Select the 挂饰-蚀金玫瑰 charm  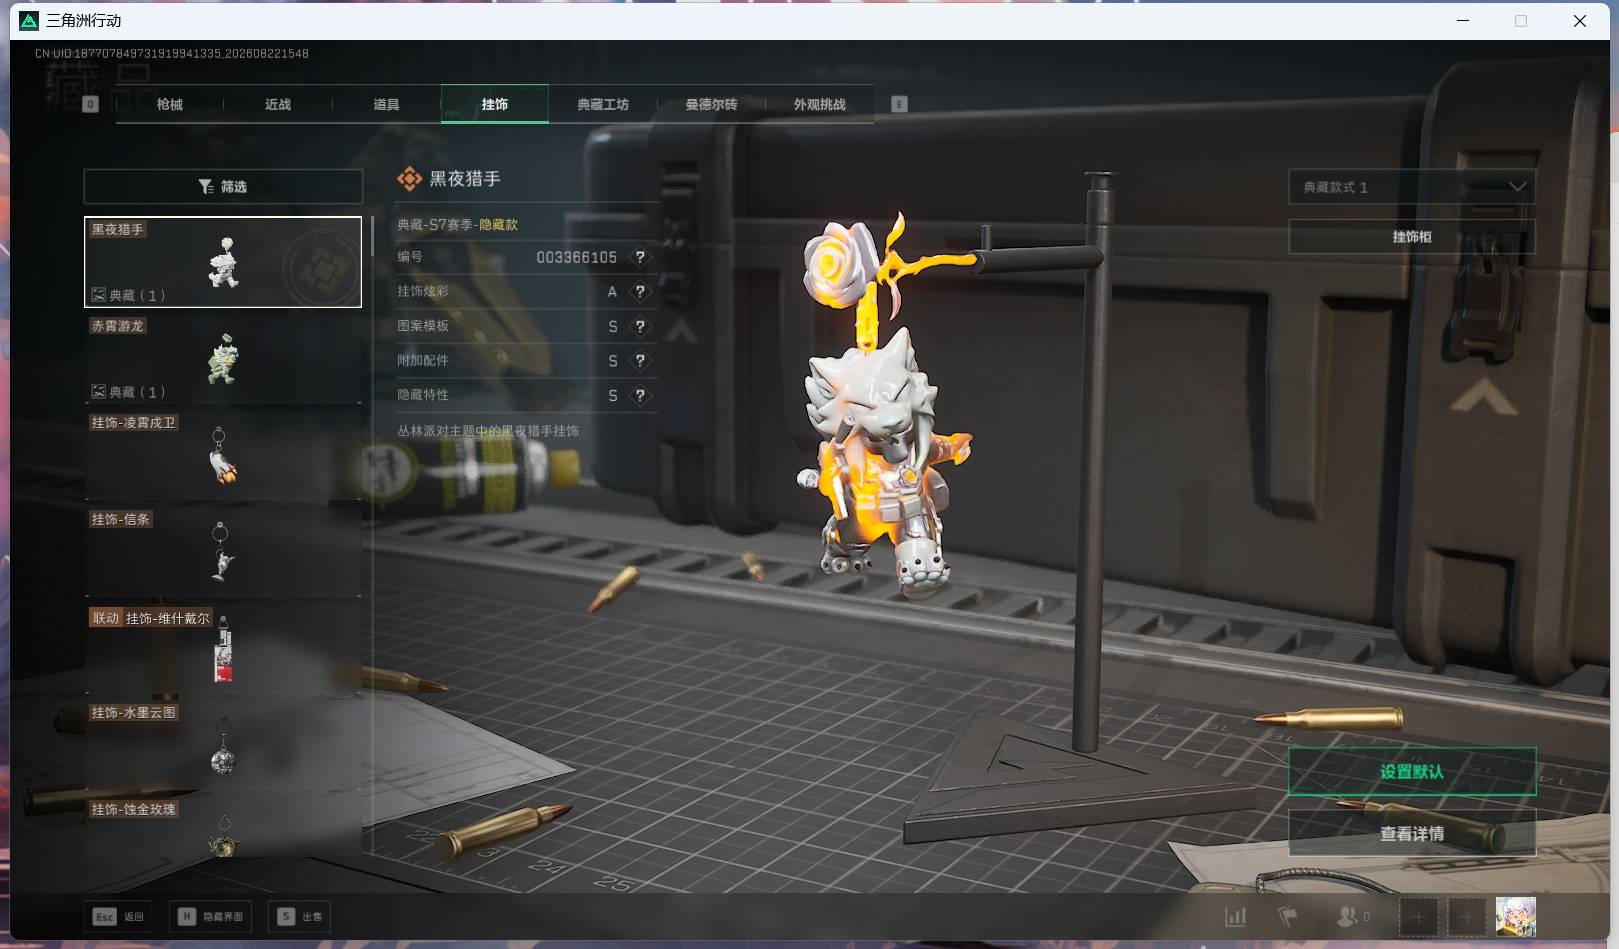click(223, 828)
